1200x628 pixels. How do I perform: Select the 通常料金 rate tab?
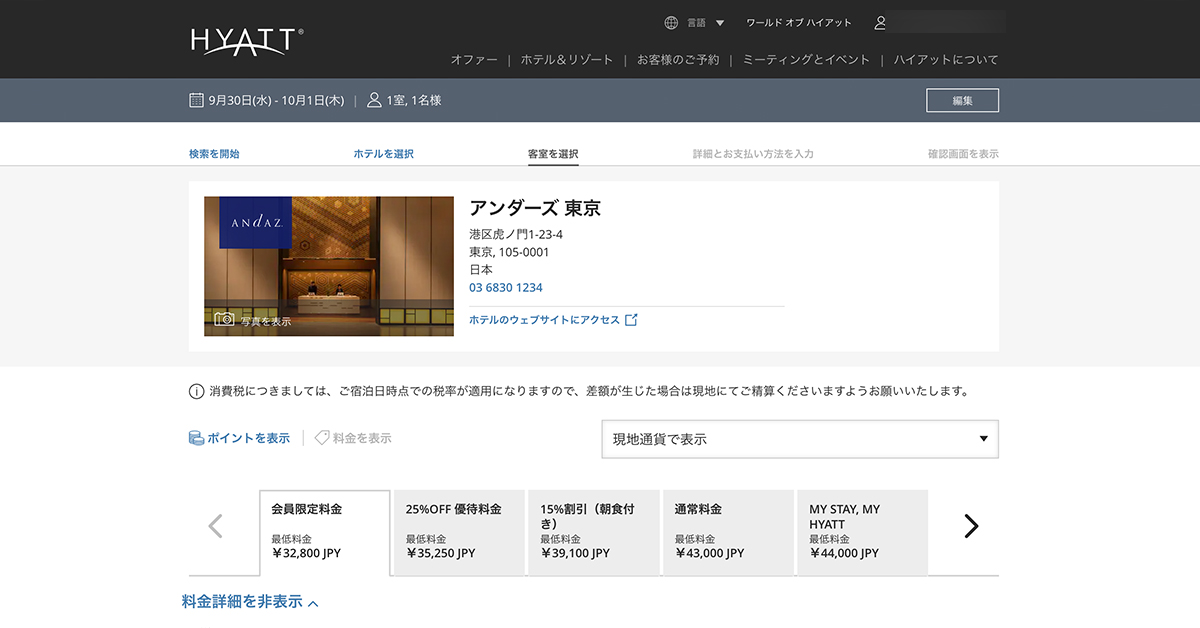click(x=728, y=532)
